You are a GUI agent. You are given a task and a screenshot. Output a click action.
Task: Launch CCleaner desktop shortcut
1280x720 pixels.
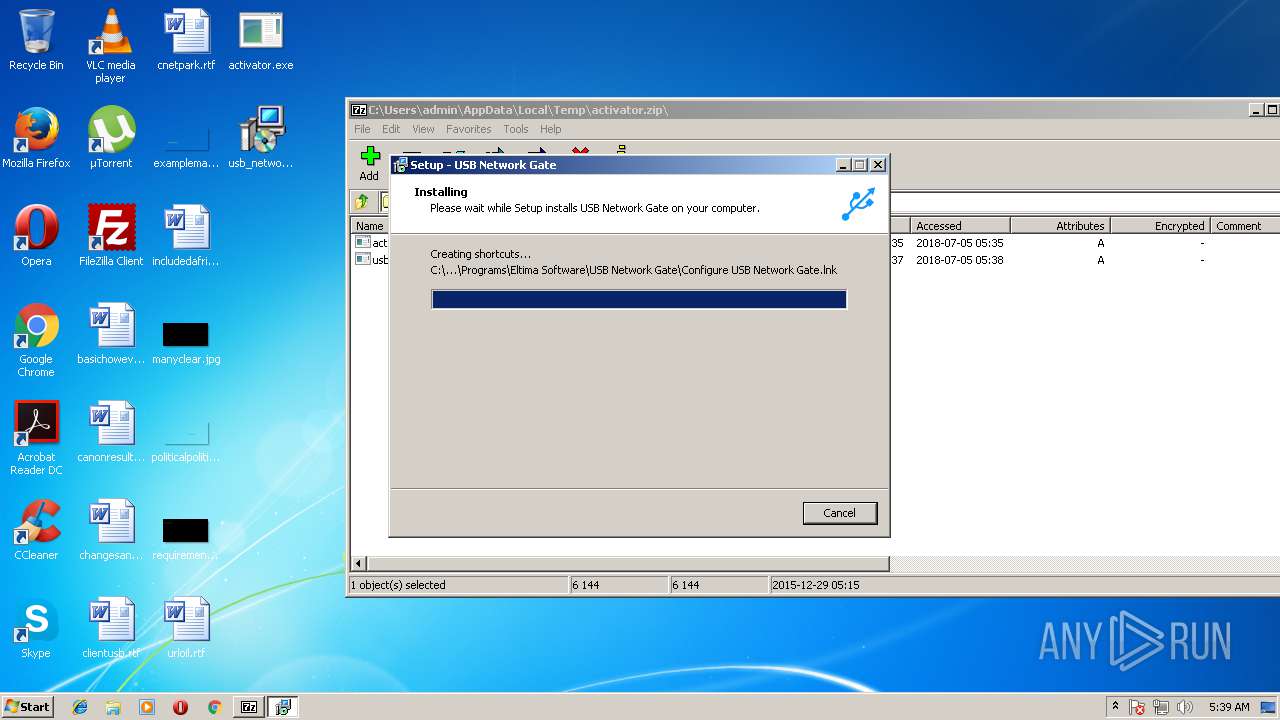tap(36, 531)
